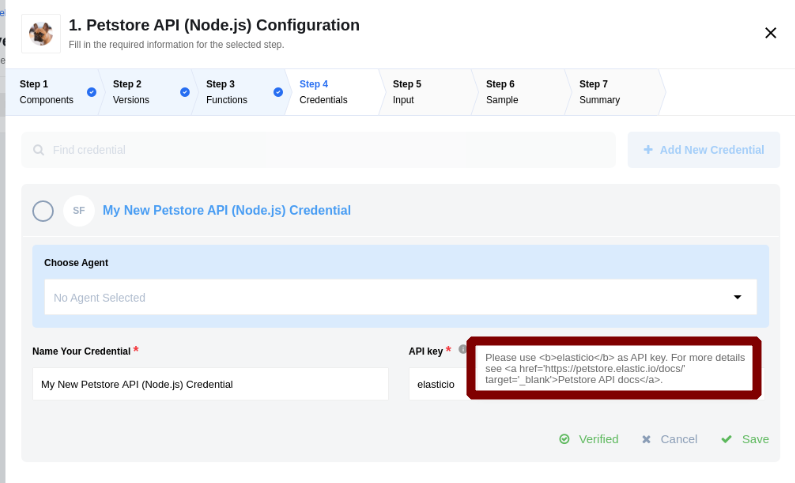
Task: Open the Choose Agent dropdown
Action: (401, 297)
